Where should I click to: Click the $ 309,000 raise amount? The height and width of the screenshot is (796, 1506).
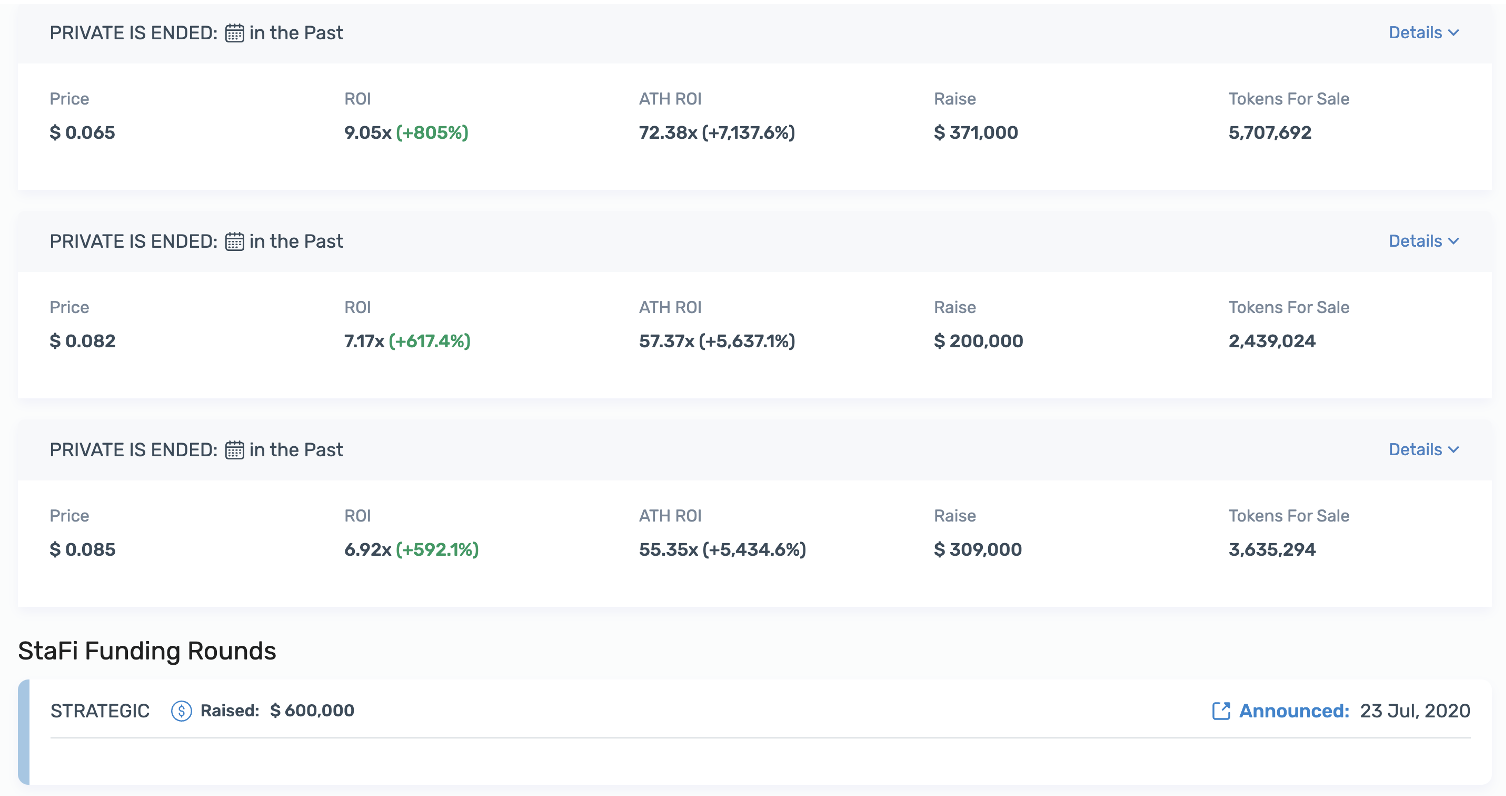point(977,550)
